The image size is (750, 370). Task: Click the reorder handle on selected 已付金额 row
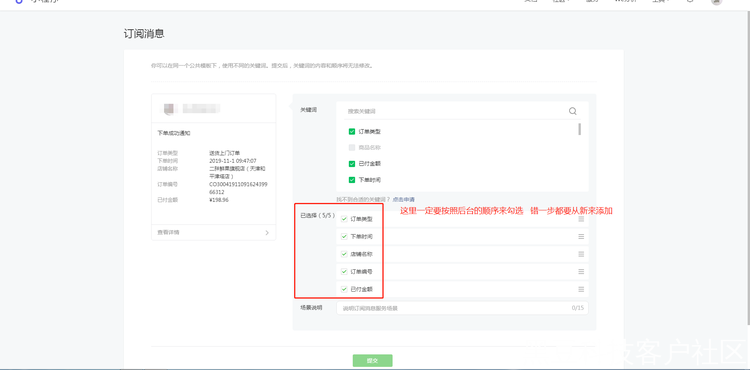coord(581,289)
